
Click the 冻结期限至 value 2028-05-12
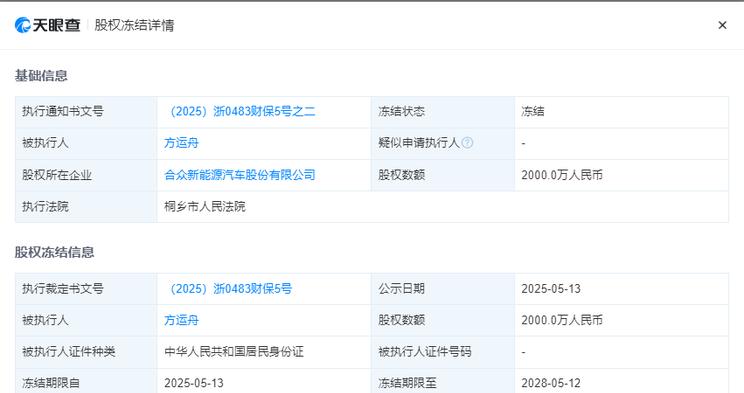[x=551, y=383]
